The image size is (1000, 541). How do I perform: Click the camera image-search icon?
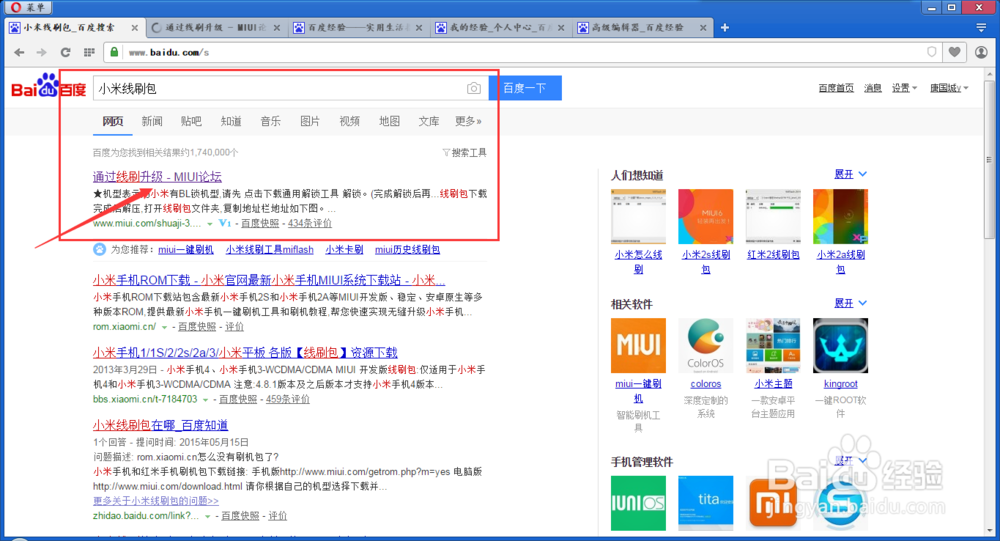coord(473,88)
